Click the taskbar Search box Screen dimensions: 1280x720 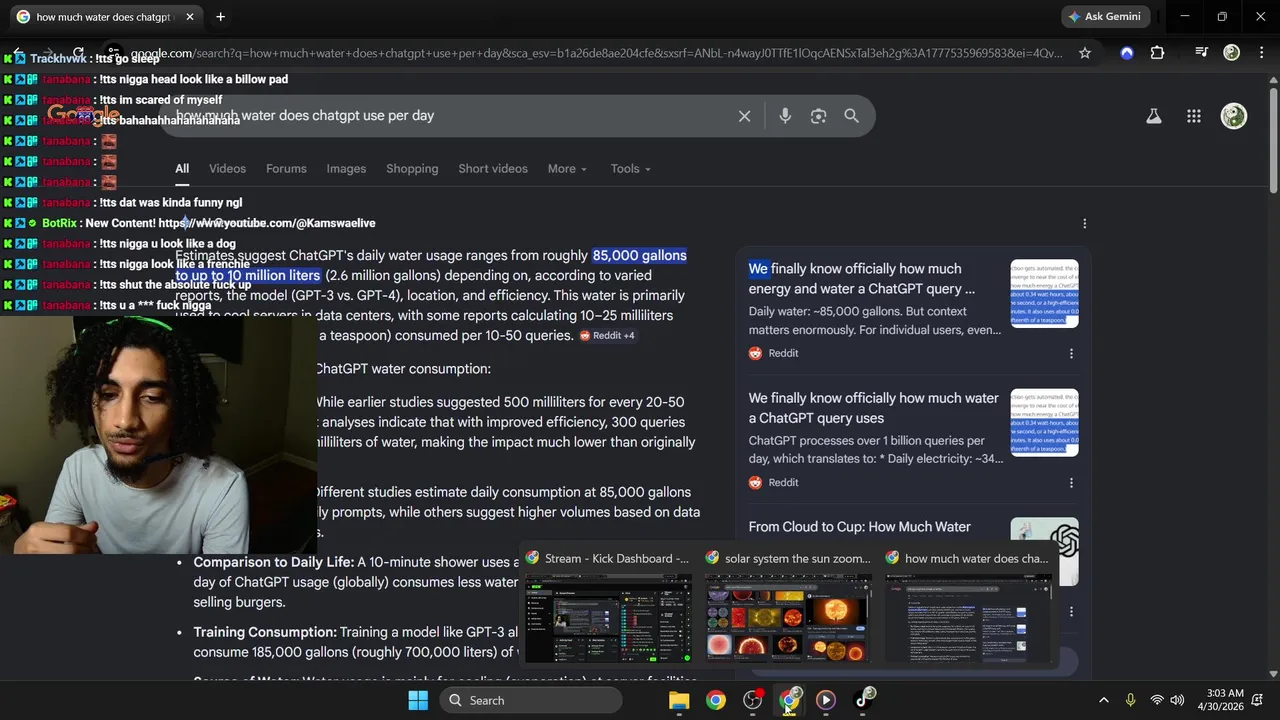coord(532,700)
